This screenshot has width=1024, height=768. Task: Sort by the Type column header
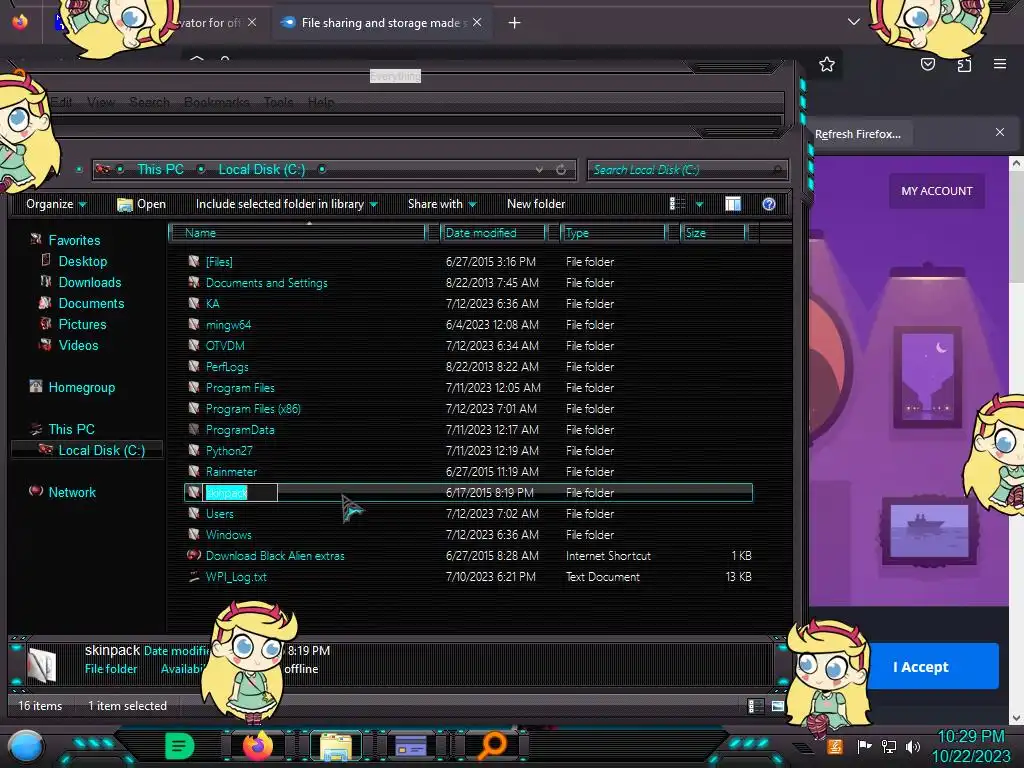click(613, 232)
